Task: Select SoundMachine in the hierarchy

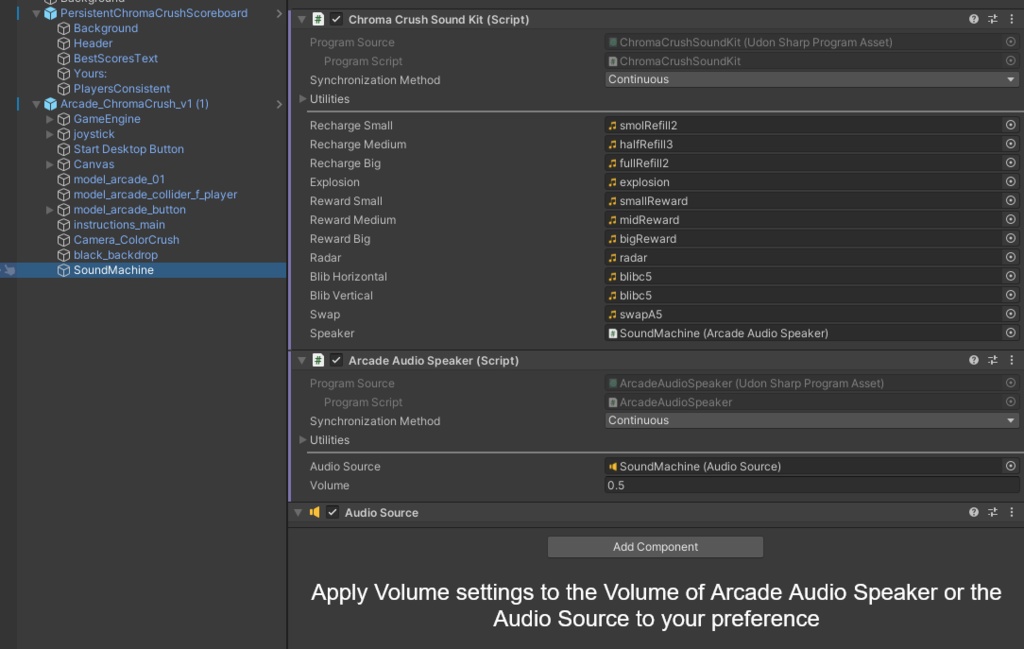Action: (x=113, y=270)
